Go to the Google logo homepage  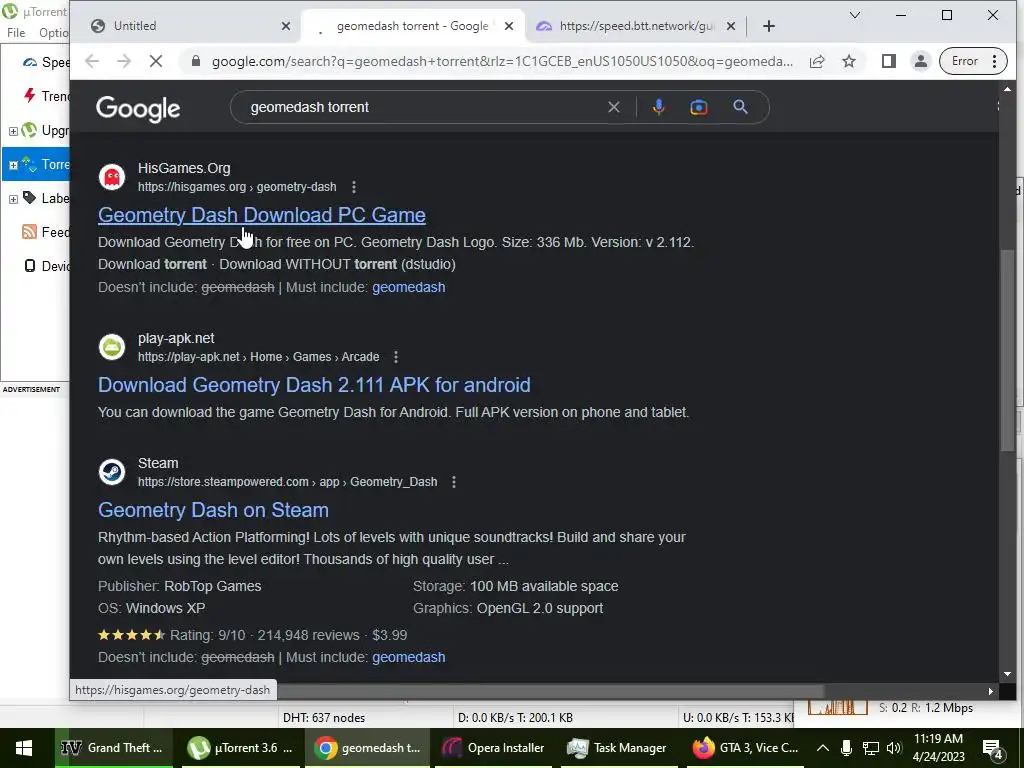pyautogui.click(x=138, y=108)
